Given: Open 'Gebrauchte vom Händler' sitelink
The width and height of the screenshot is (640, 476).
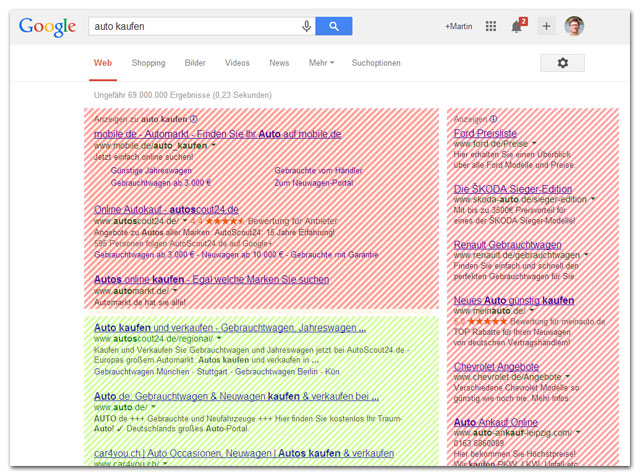Looking at the screenshot, I should point(318,170).
